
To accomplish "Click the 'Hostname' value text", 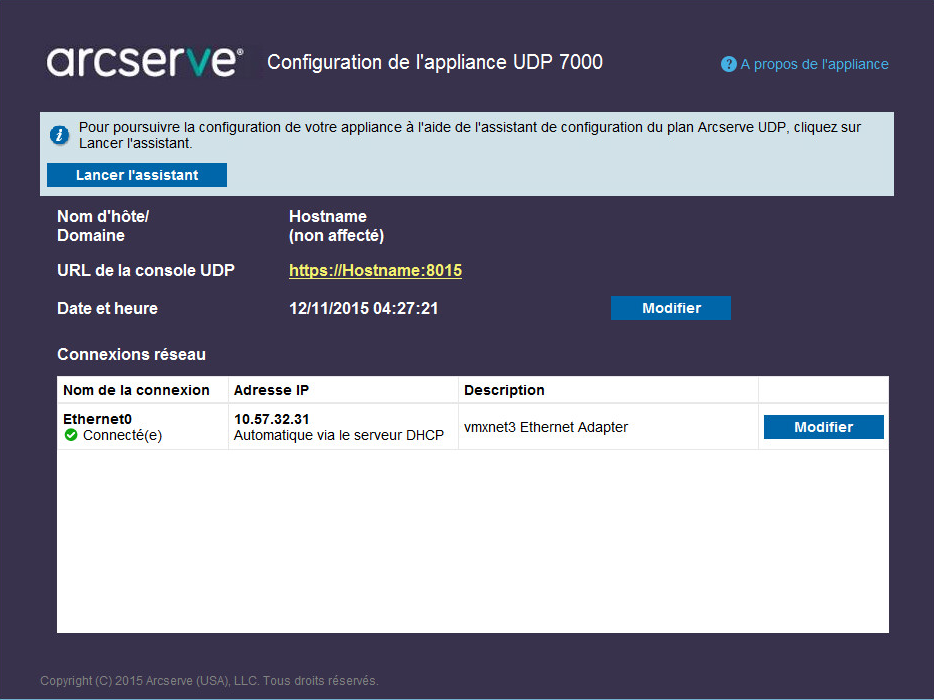I will [x=328, y=216].
